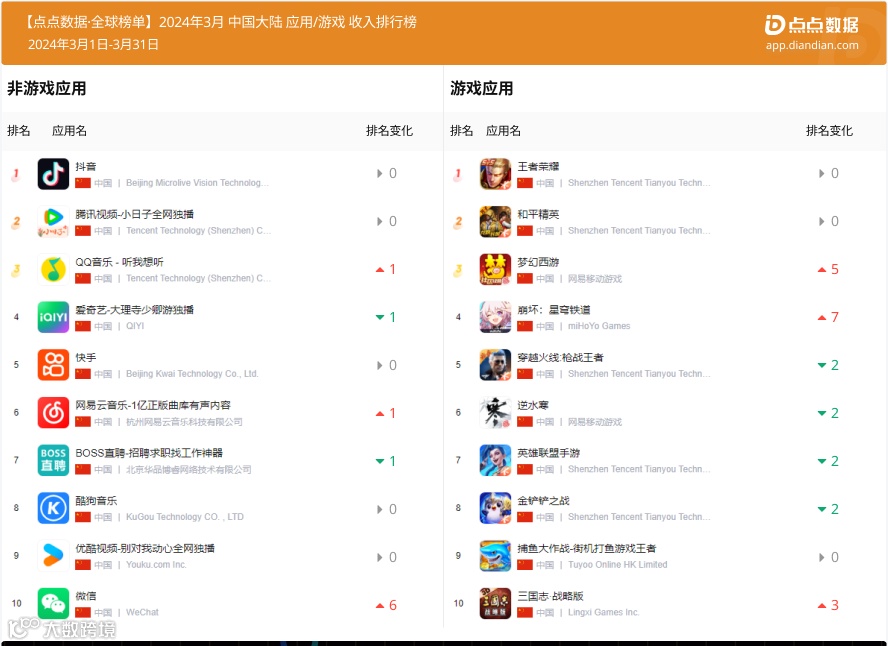Click publisher Beijing Kwai Technology Co., Ltd.

[x=192, y=374]
